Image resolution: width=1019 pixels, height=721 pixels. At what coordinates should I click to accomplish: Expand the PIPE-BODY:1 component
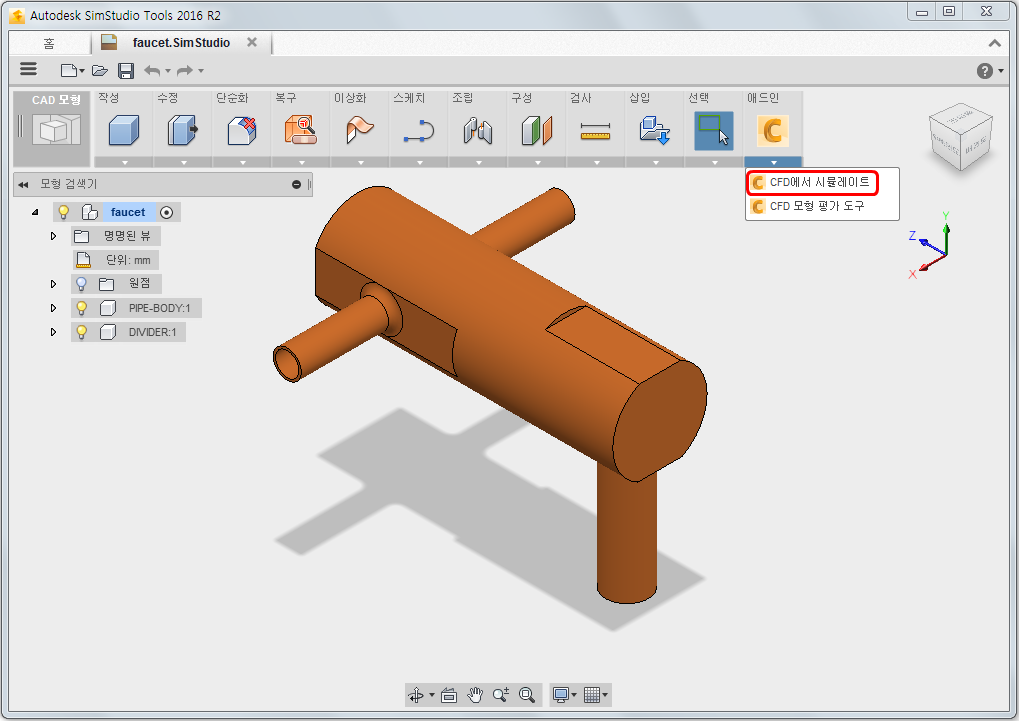coord(53,308)
